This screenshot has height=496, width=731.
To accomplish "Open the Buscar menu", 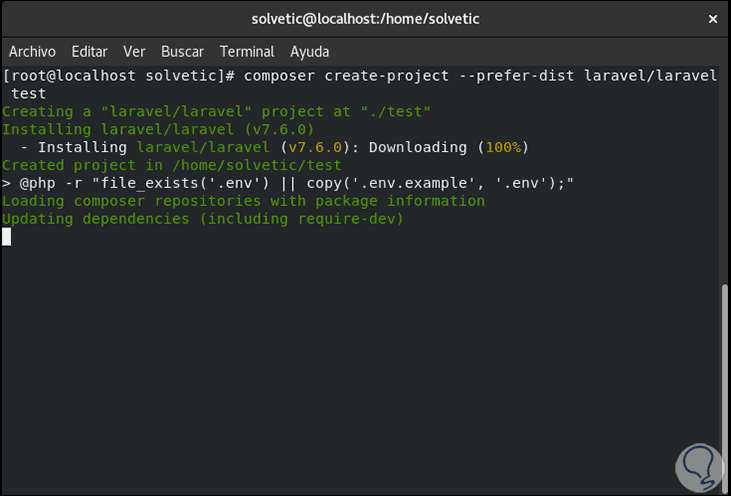I will point(182,51).
